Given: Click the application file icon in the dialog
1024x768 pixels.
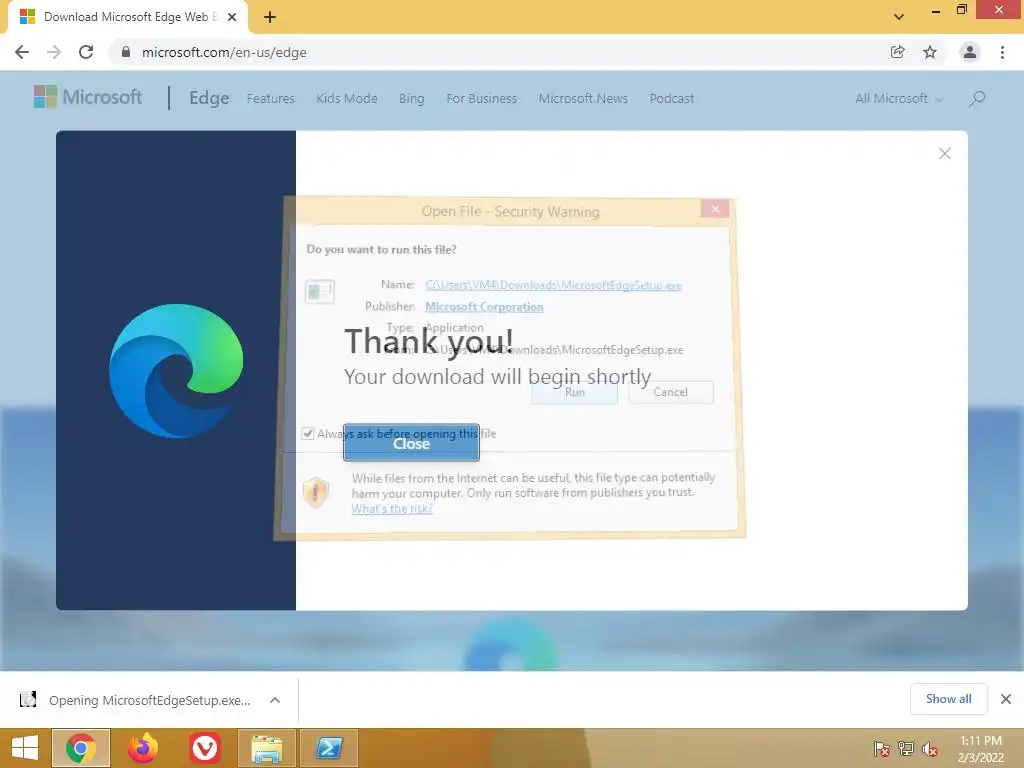Looking at the screenshot, I should click(x=320, y=291).
